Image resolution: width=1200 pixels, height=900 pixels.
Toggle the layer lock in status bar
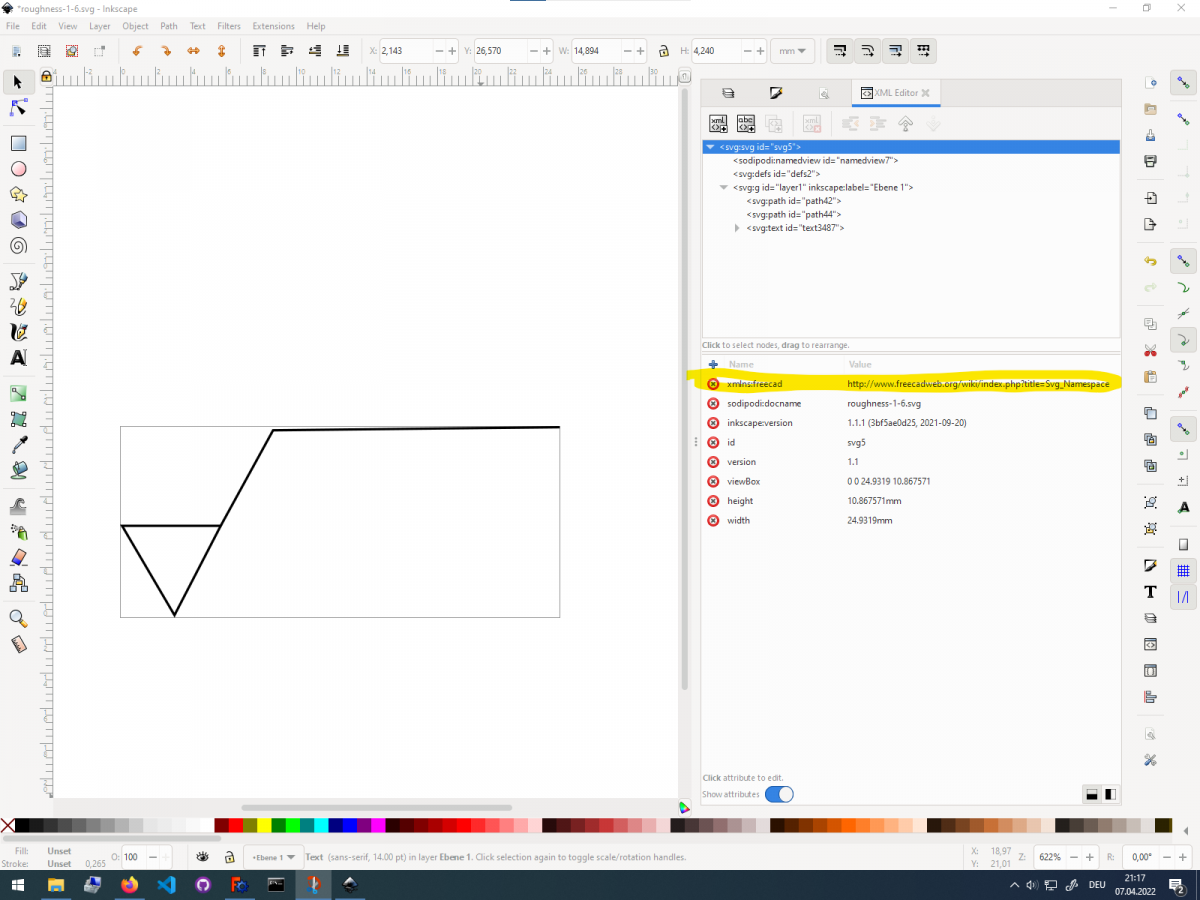pyautogui.click(x=229, y=857)
